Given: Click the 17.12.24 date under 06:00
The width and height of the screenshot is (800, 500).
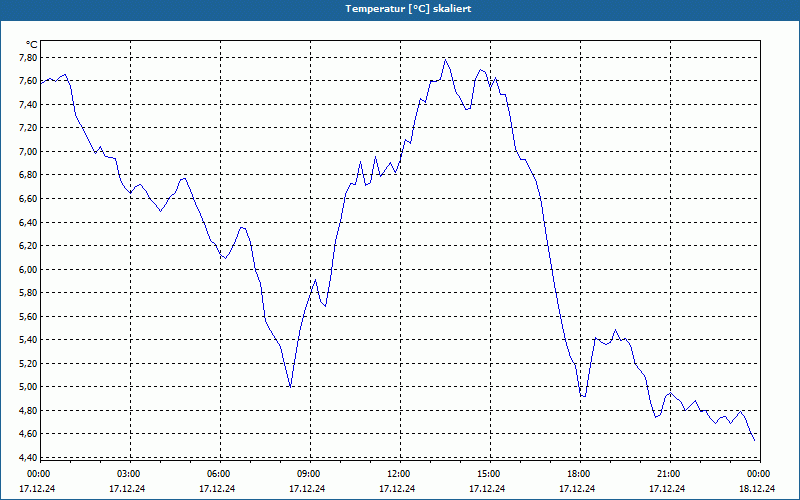Looking at the screenshot, I should [217, 488].
